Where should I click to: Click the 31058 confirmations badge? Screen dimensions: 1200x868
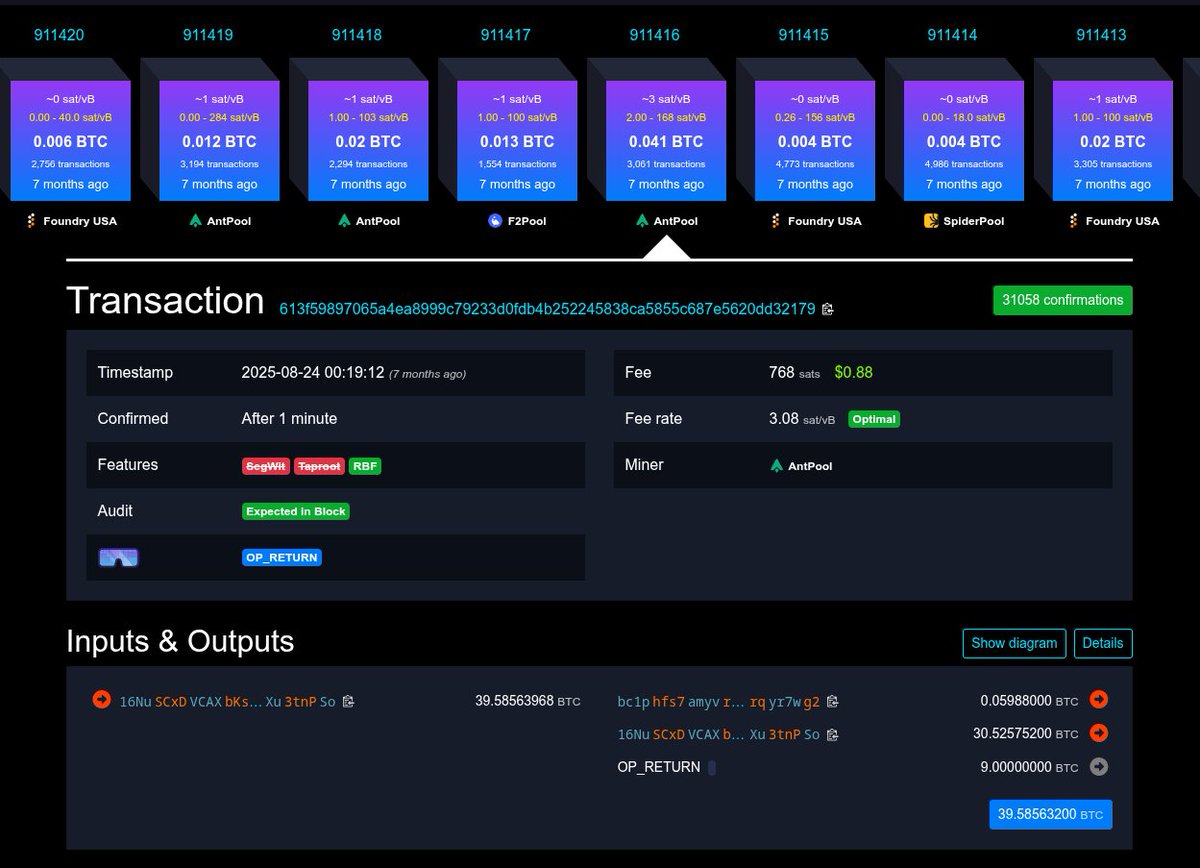[x=1063, y=300]
